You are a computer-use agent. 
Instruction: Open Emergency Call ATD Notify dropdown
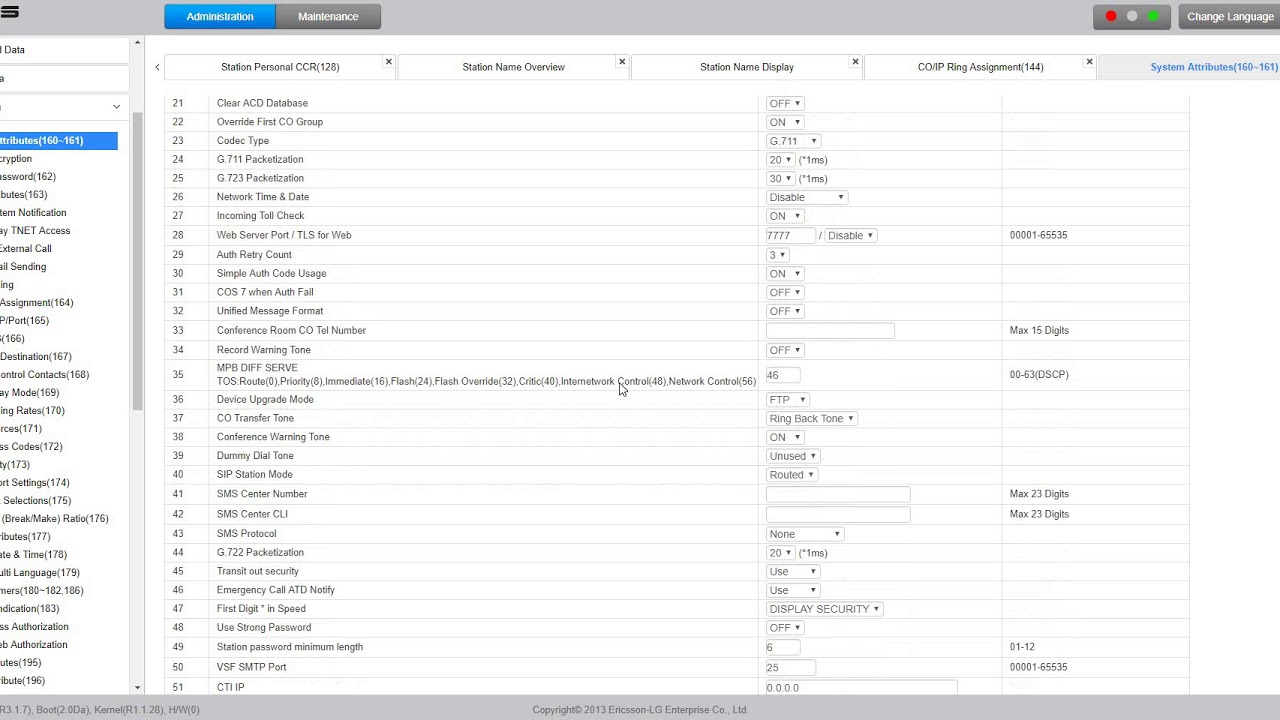793,590
